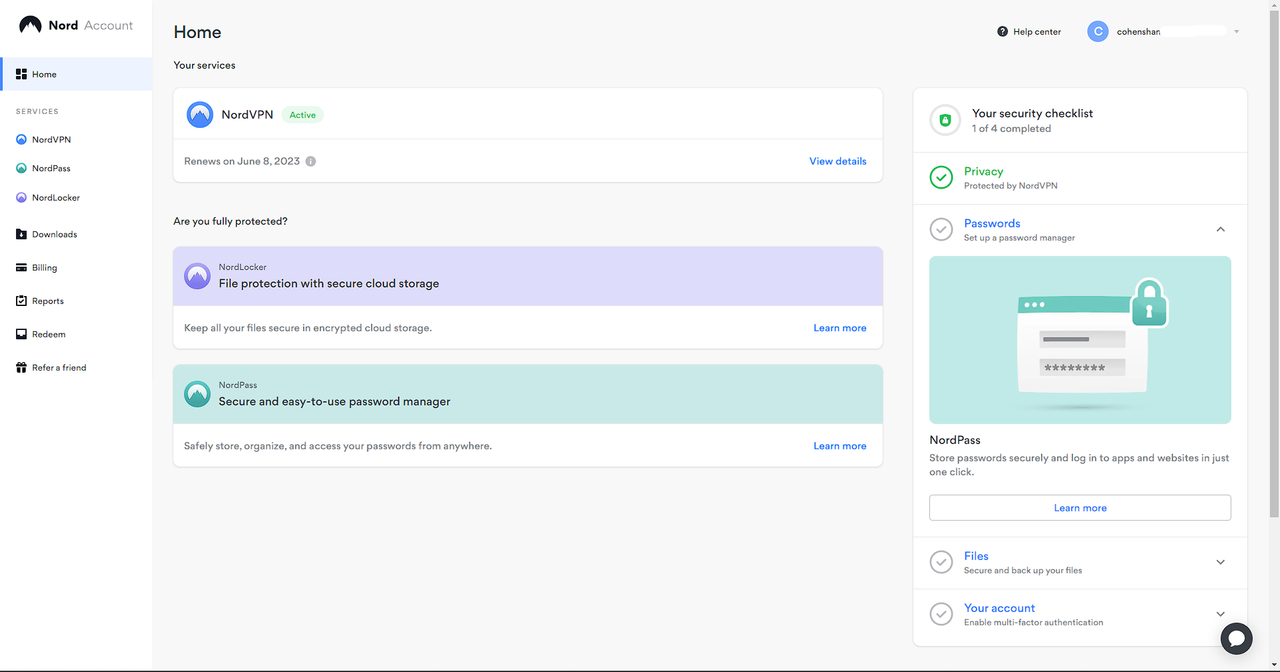Click the Refer a friend gift icon
The width and height of the screenshot is (1280, 672).
(21, 367)
